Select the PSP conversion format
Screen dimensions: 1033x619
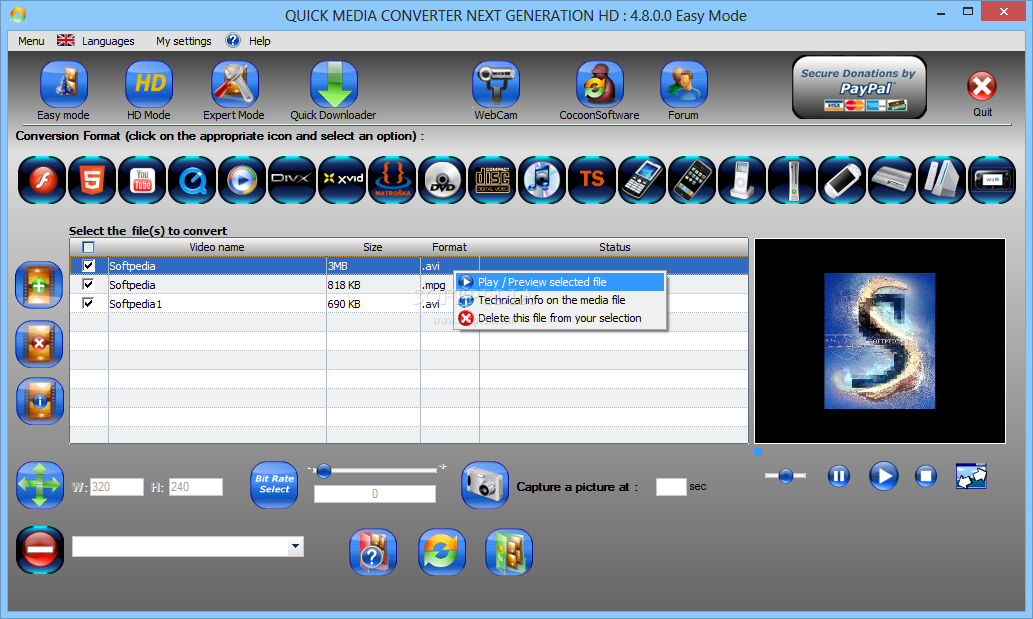[842, 180]
